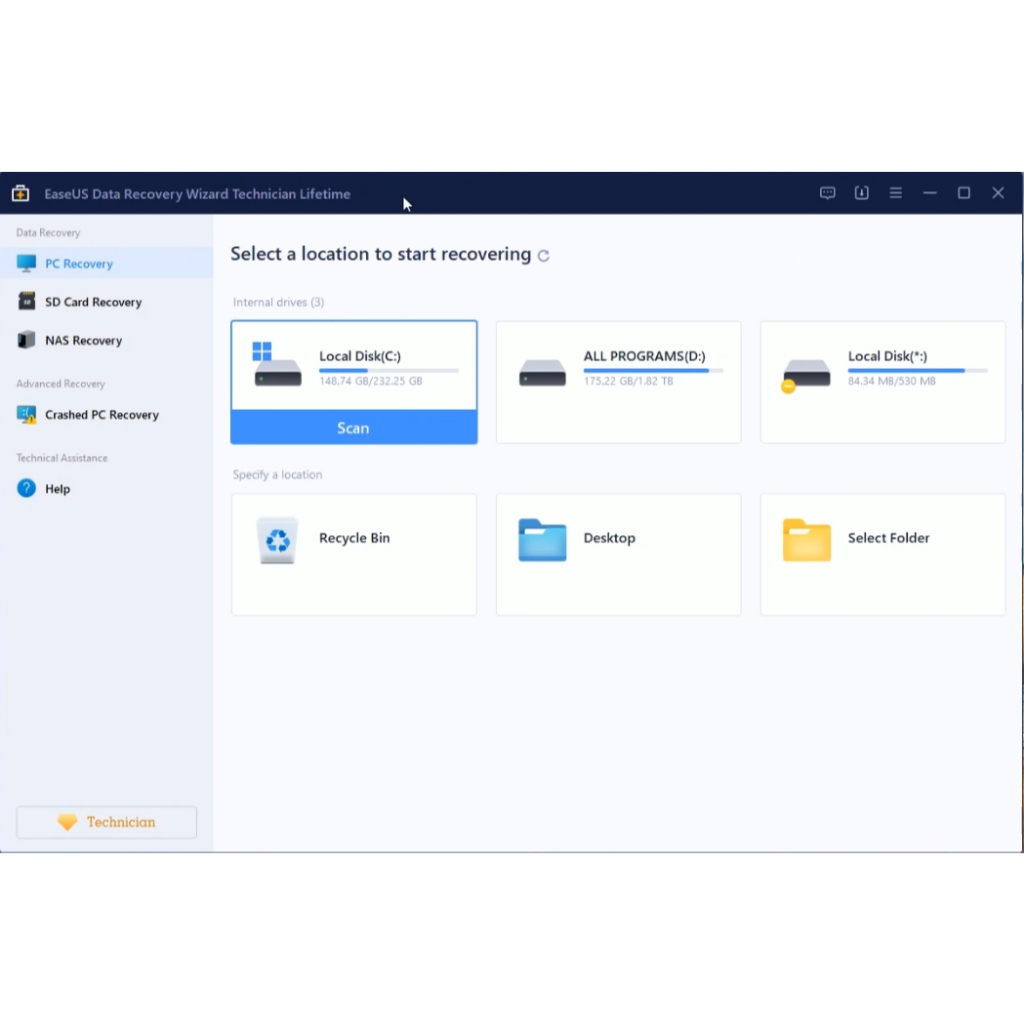This screenshot has height=1024, width=1024.
Task: Click the Technician button
Action: pyautogui.click(x=106, y=822)
